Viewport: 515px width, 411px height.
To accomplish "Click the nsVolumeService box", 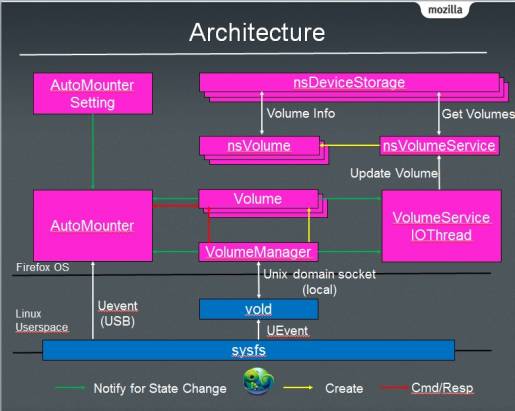I will pos(439,146).
